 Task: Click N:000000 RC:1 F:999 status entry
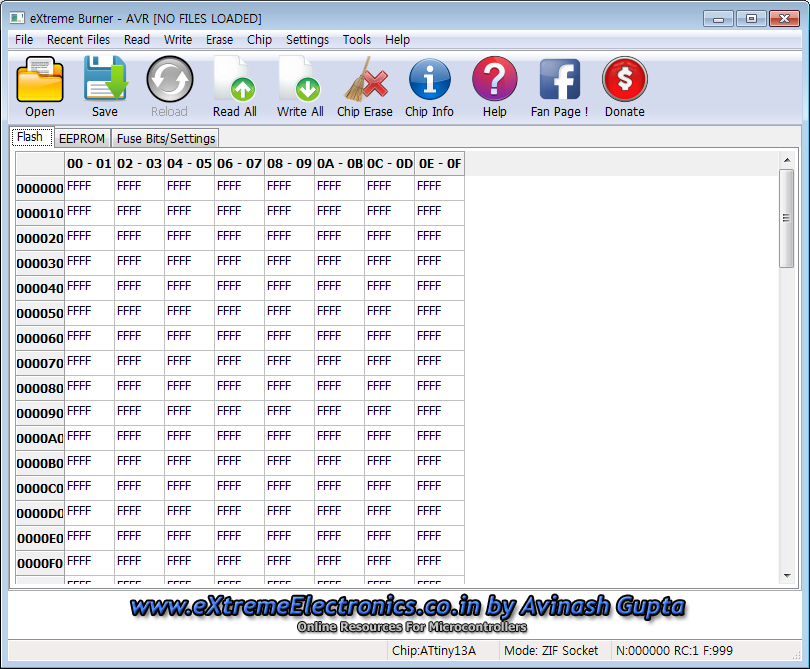[674, 650]
